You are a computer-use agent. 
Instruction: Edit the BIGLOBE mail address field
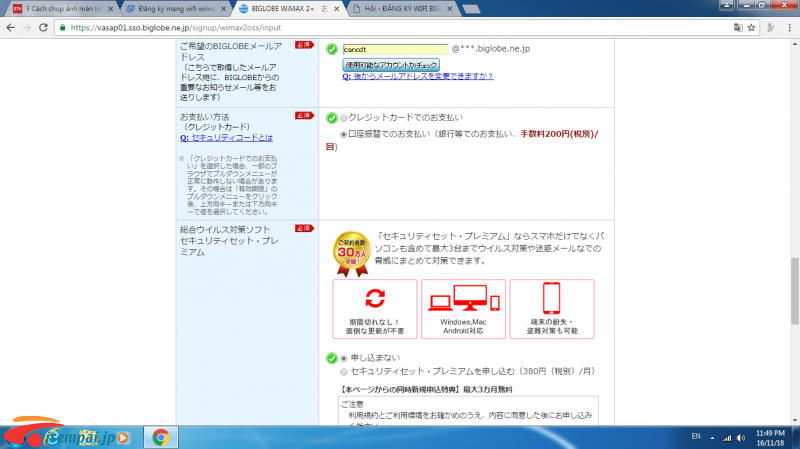[x=395, y=49]
